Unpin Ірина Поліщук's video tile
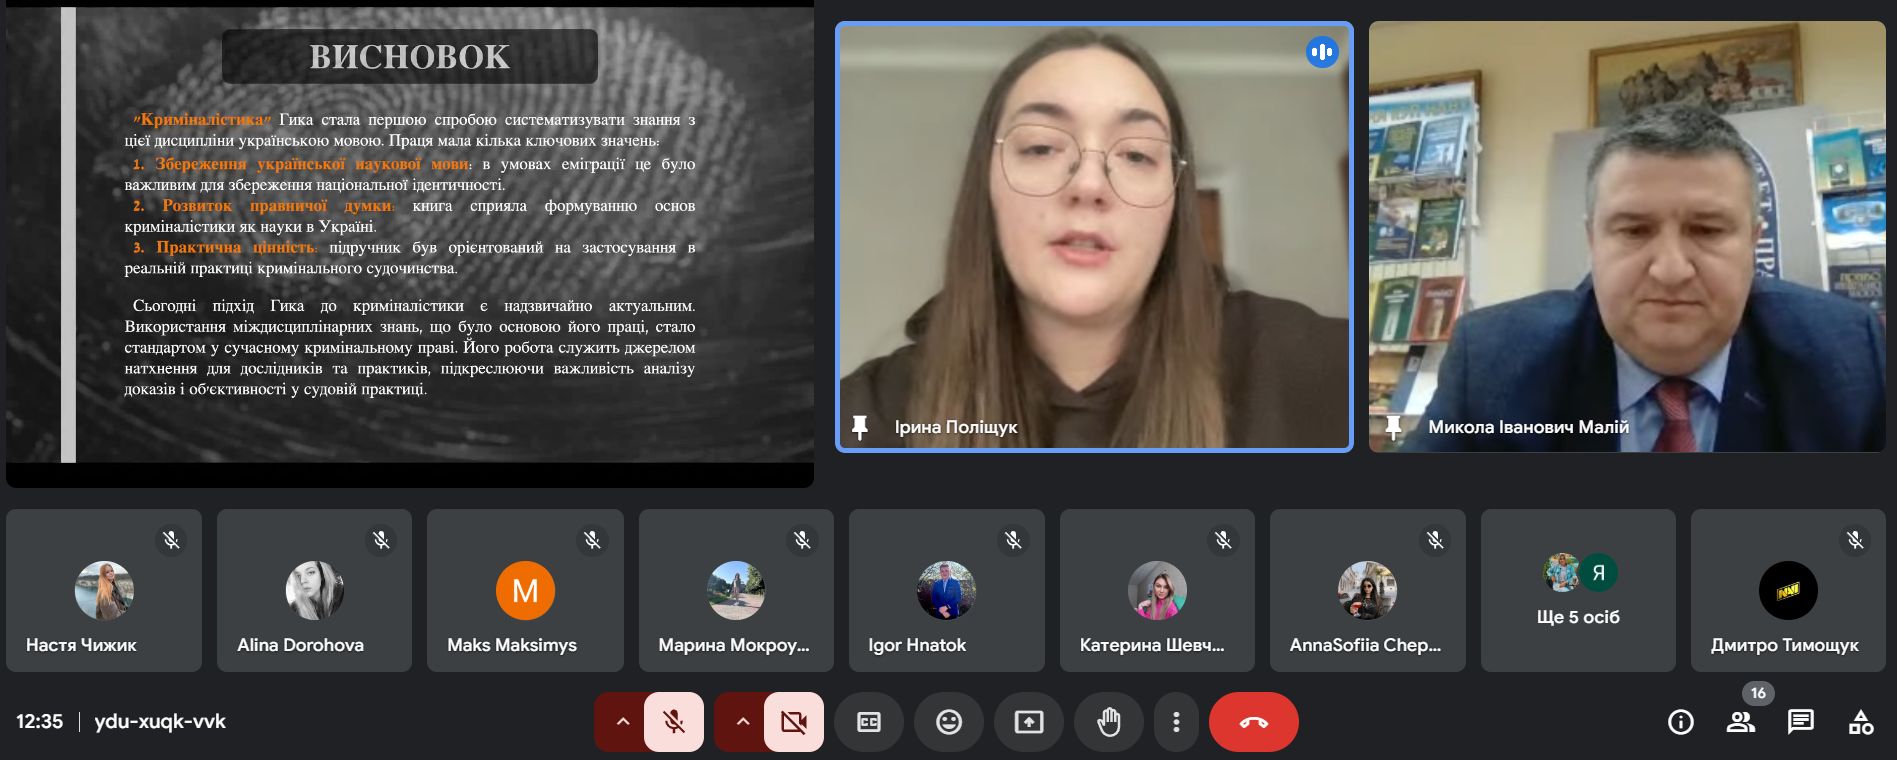Screen dimensions: 1897x760 [x=859, y=428]
